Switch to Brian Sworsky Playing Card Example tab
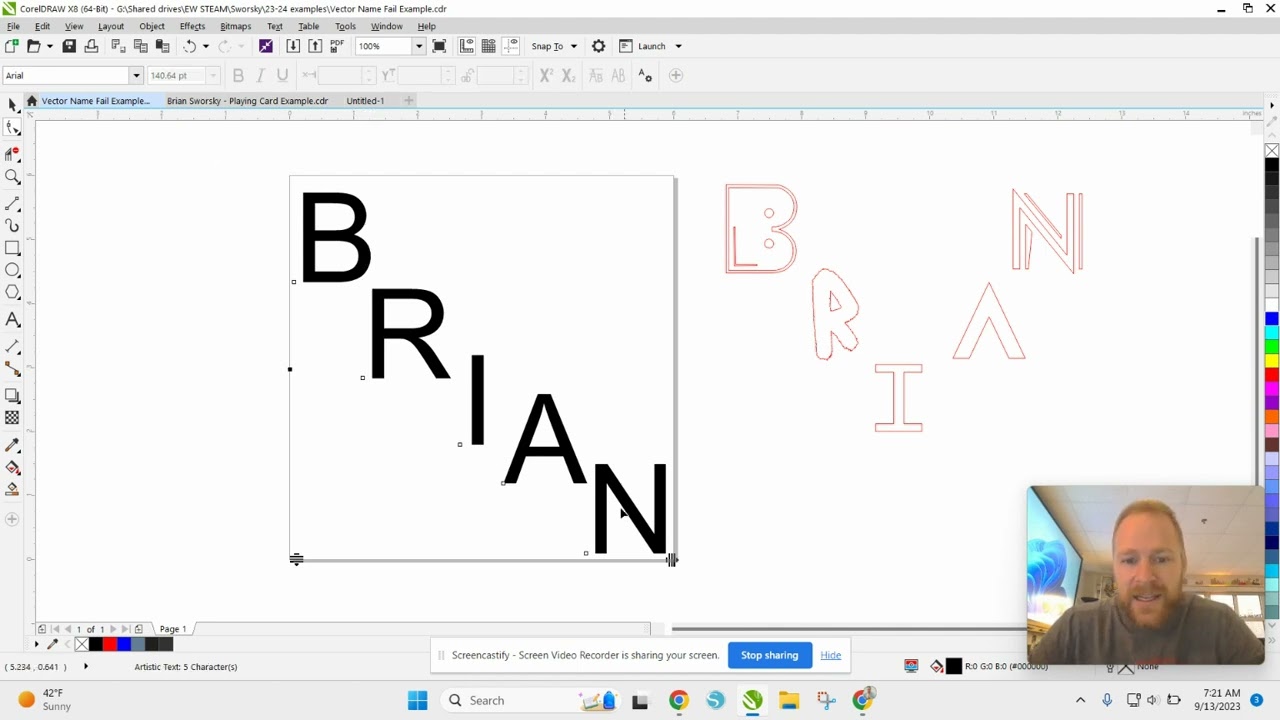Screen dimensions: 1280x720 [247, 101]
